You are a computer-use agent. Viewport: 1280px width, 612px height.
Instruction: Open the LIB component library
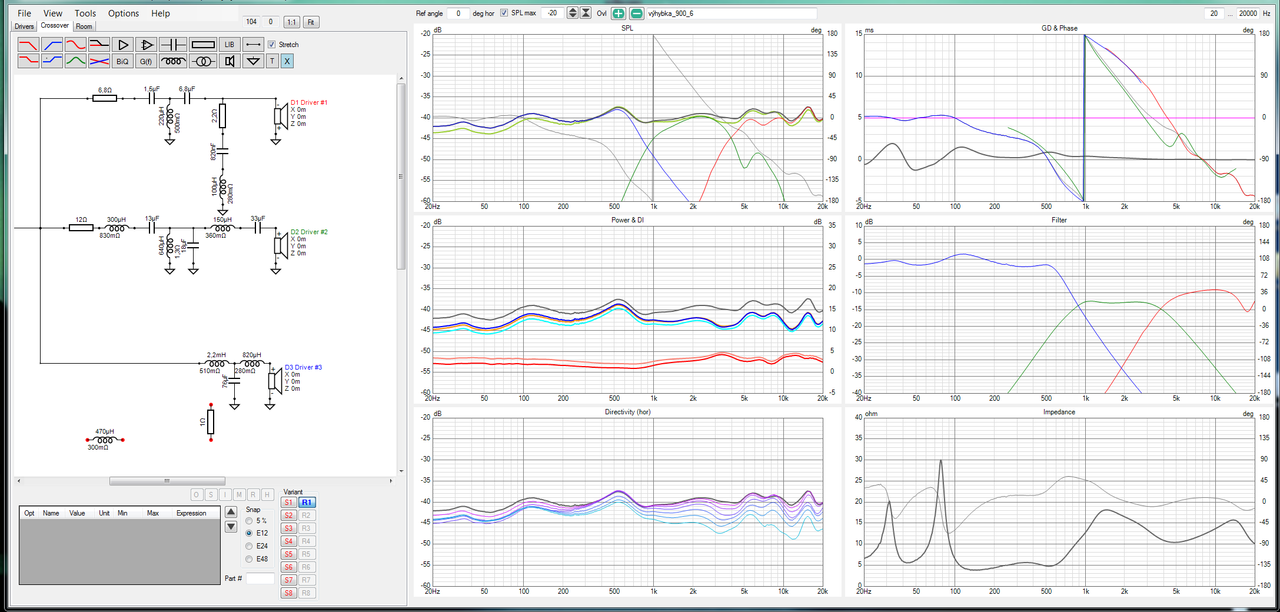coord(229,45)
